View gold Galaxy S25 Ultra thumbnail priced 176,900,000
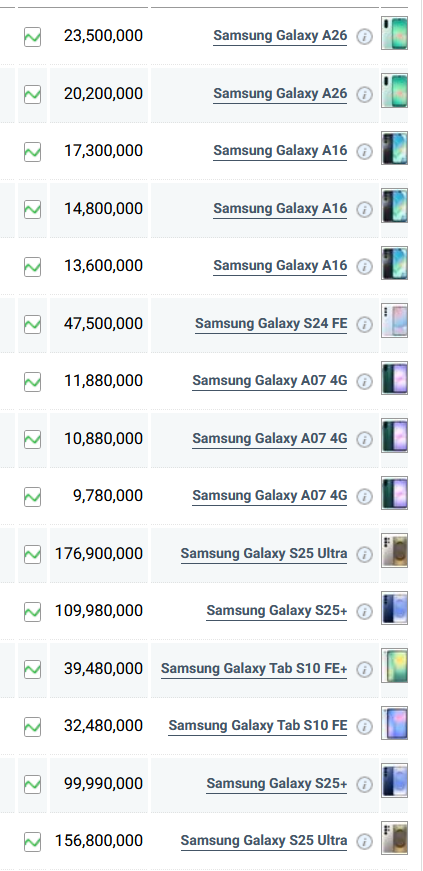This screenshot has height=871, width=423. click(x=394, y=550)
